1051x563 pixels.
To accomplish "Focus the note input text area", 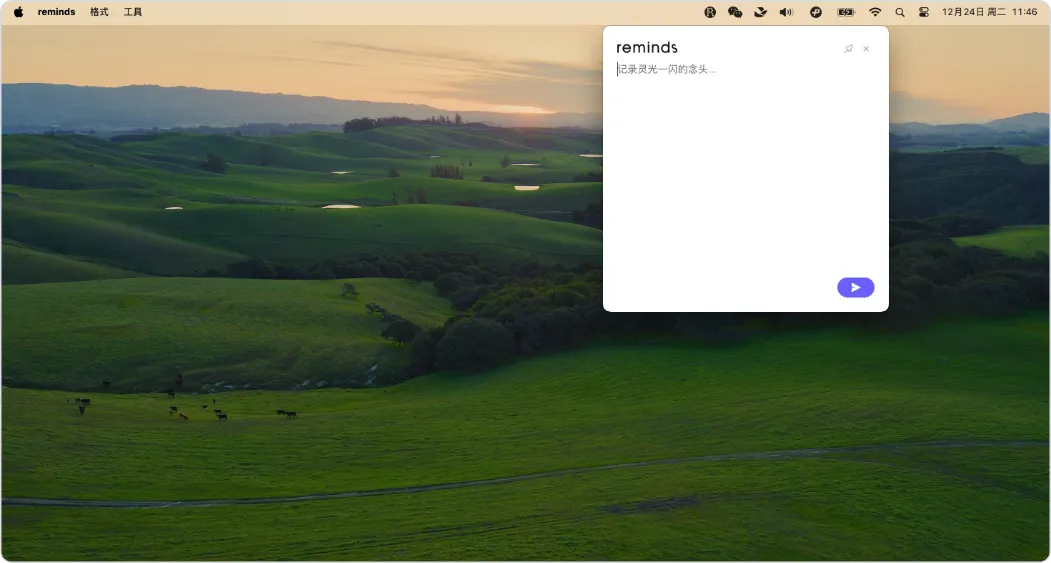I will [x=745, y=168].
